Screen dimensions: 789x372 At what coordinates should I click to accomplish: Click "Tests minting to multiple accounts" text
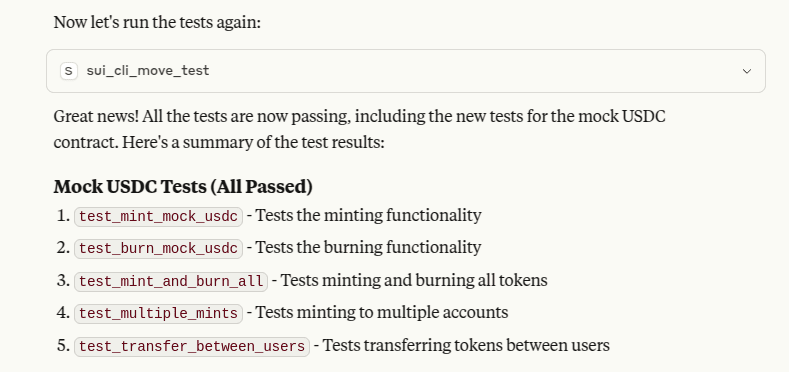point(382,313)
